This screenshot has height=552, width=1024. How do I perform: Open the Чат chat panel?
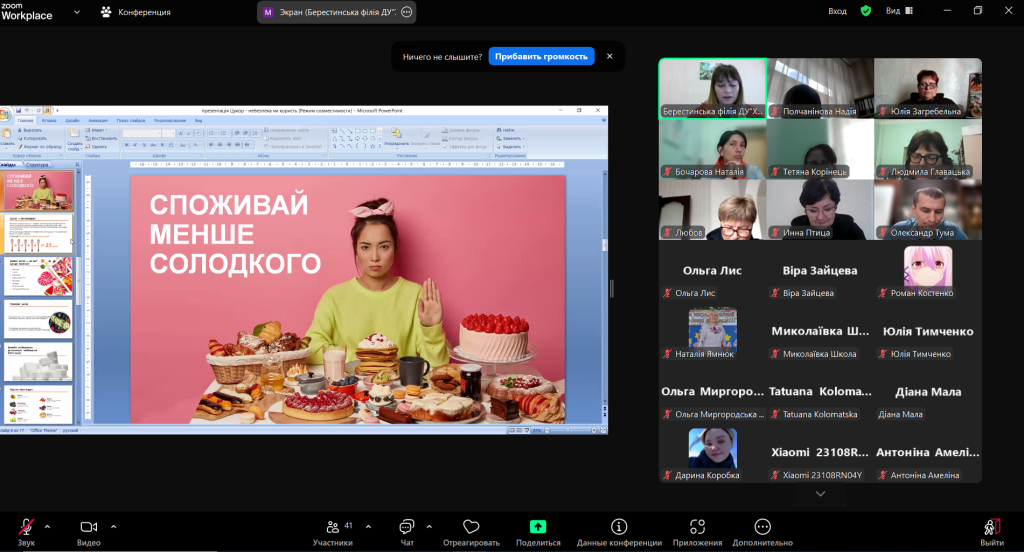407,532
